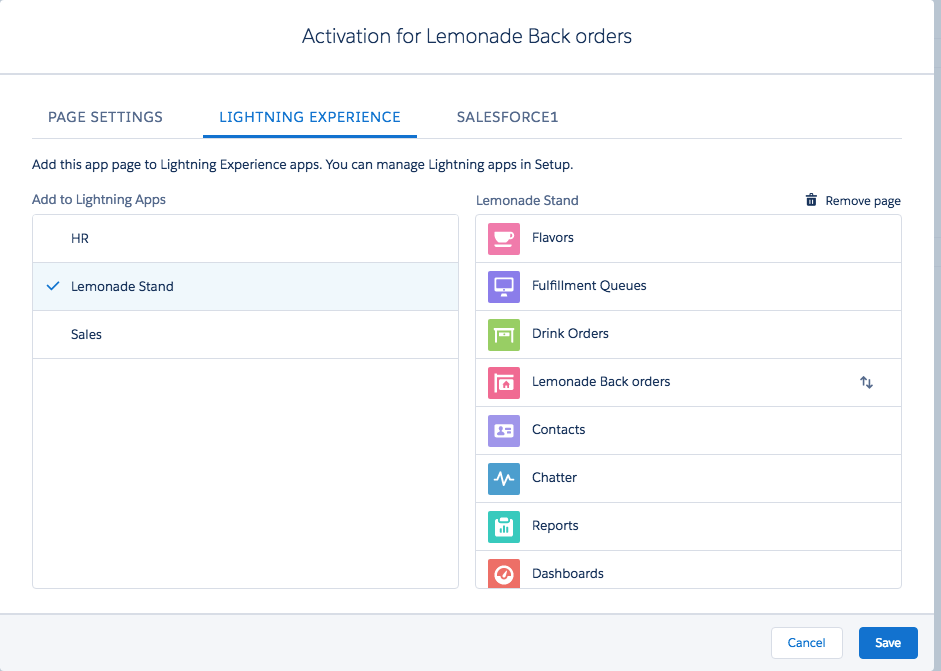
Task: Click the Contacts card icon
Action: [504, 430]
